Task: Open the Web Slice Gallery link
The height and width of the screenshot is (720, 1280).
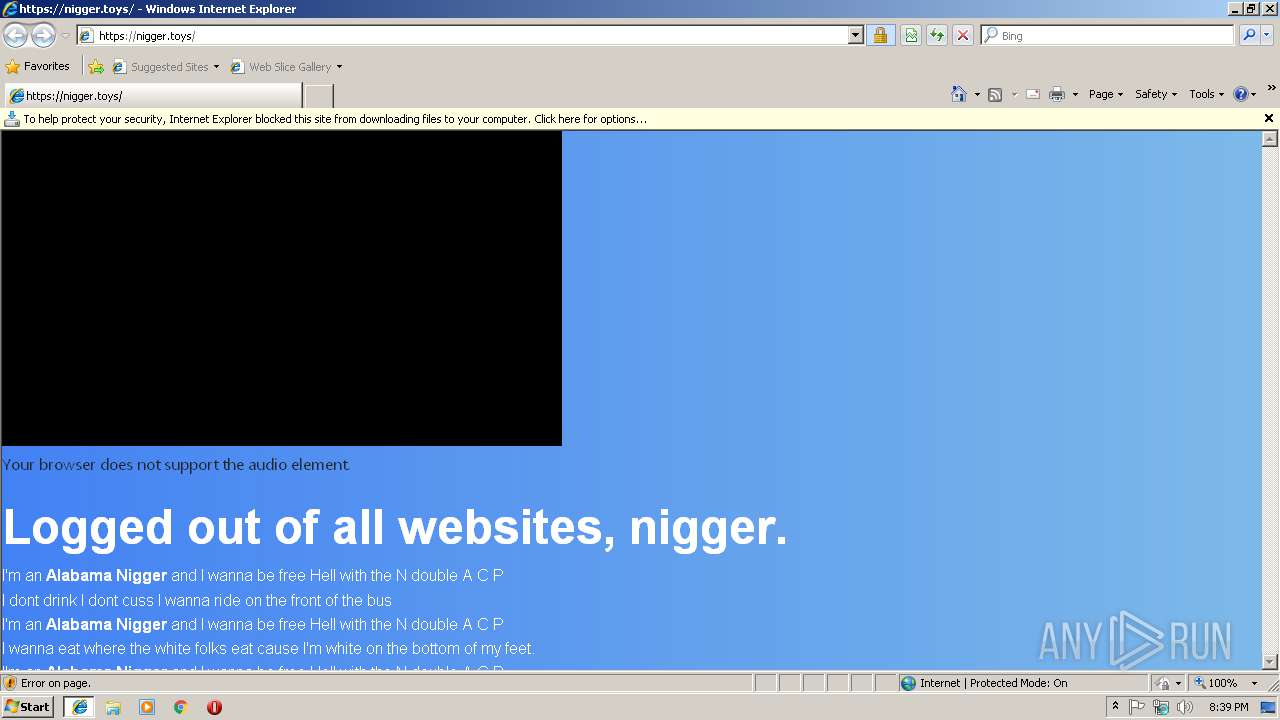Action: (281, 67)
